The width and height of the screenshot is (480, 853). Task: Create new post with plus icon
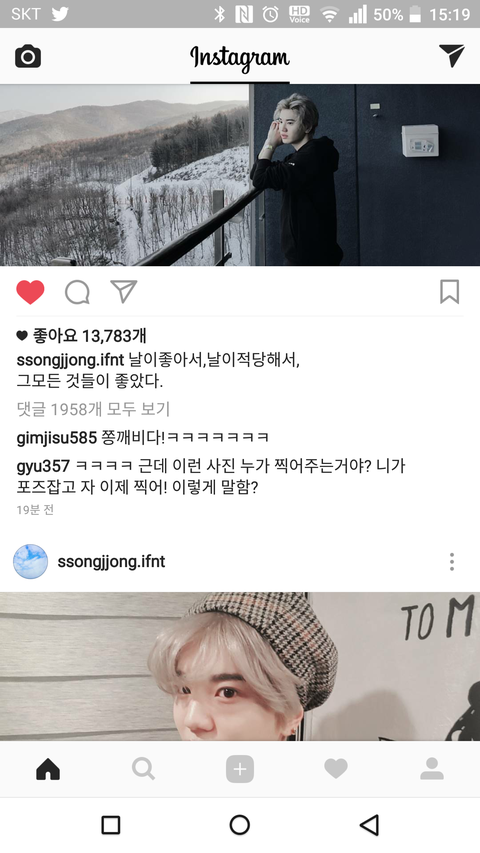(x=240, y=769)
